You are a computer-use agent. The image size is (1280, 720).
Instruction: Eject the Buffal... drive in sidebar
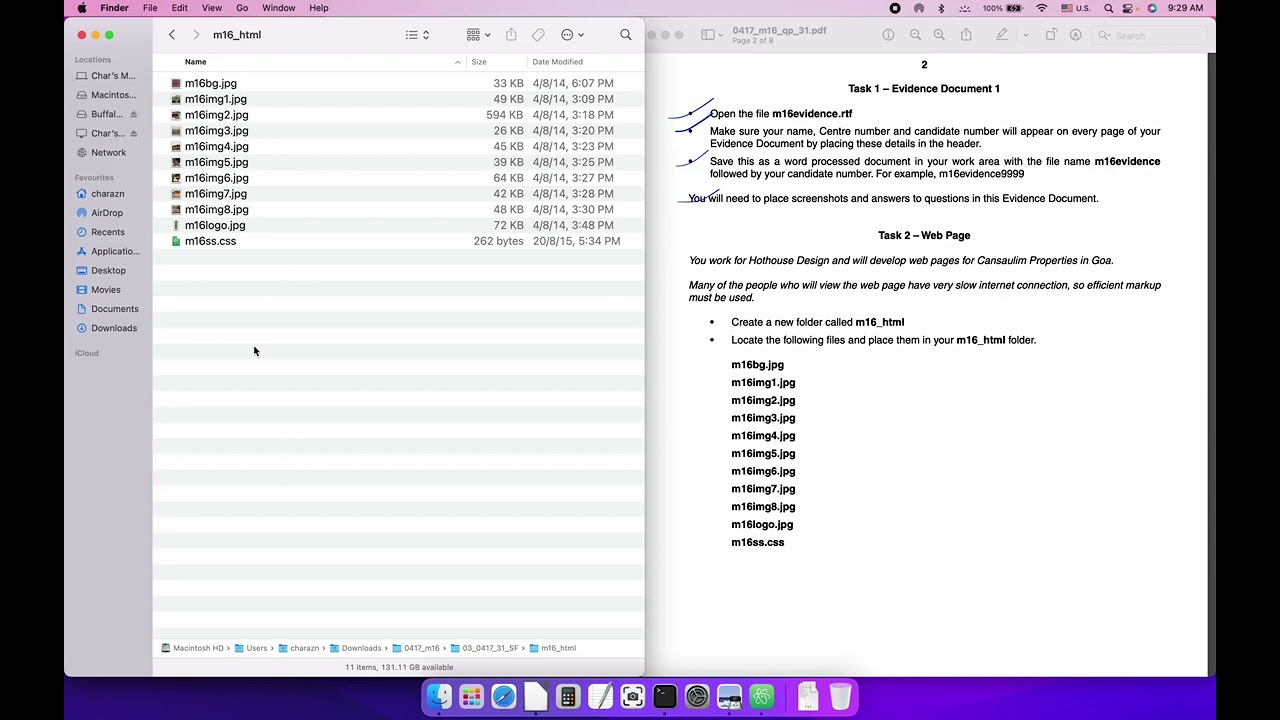133,114
